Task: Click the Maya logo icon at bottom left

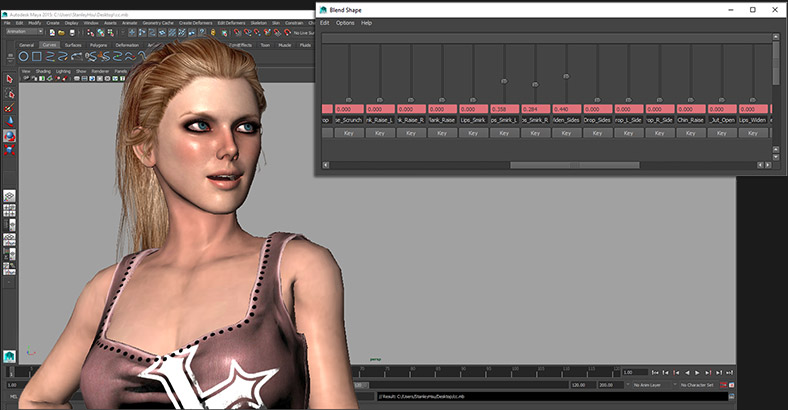Action: pos(9,357)
